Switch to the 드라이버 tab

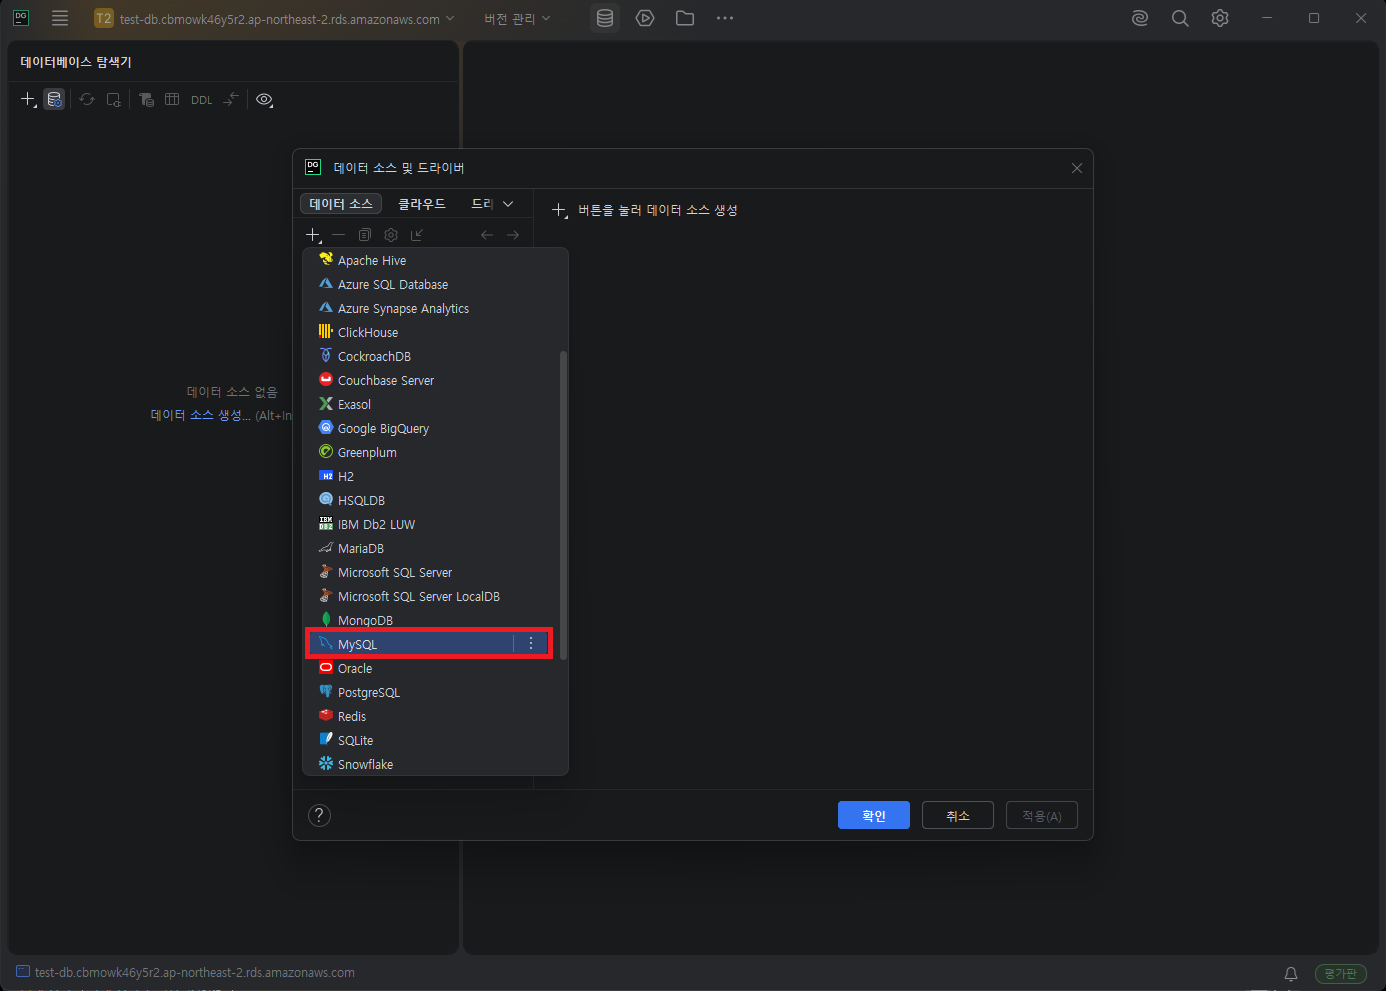click(x=482, y=203)
